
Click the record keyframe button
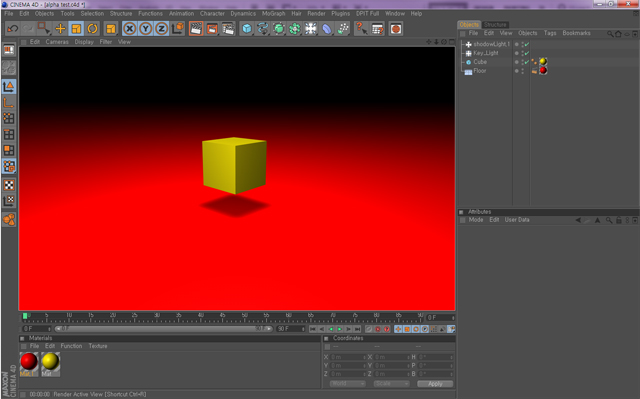[x=369, y=329]
